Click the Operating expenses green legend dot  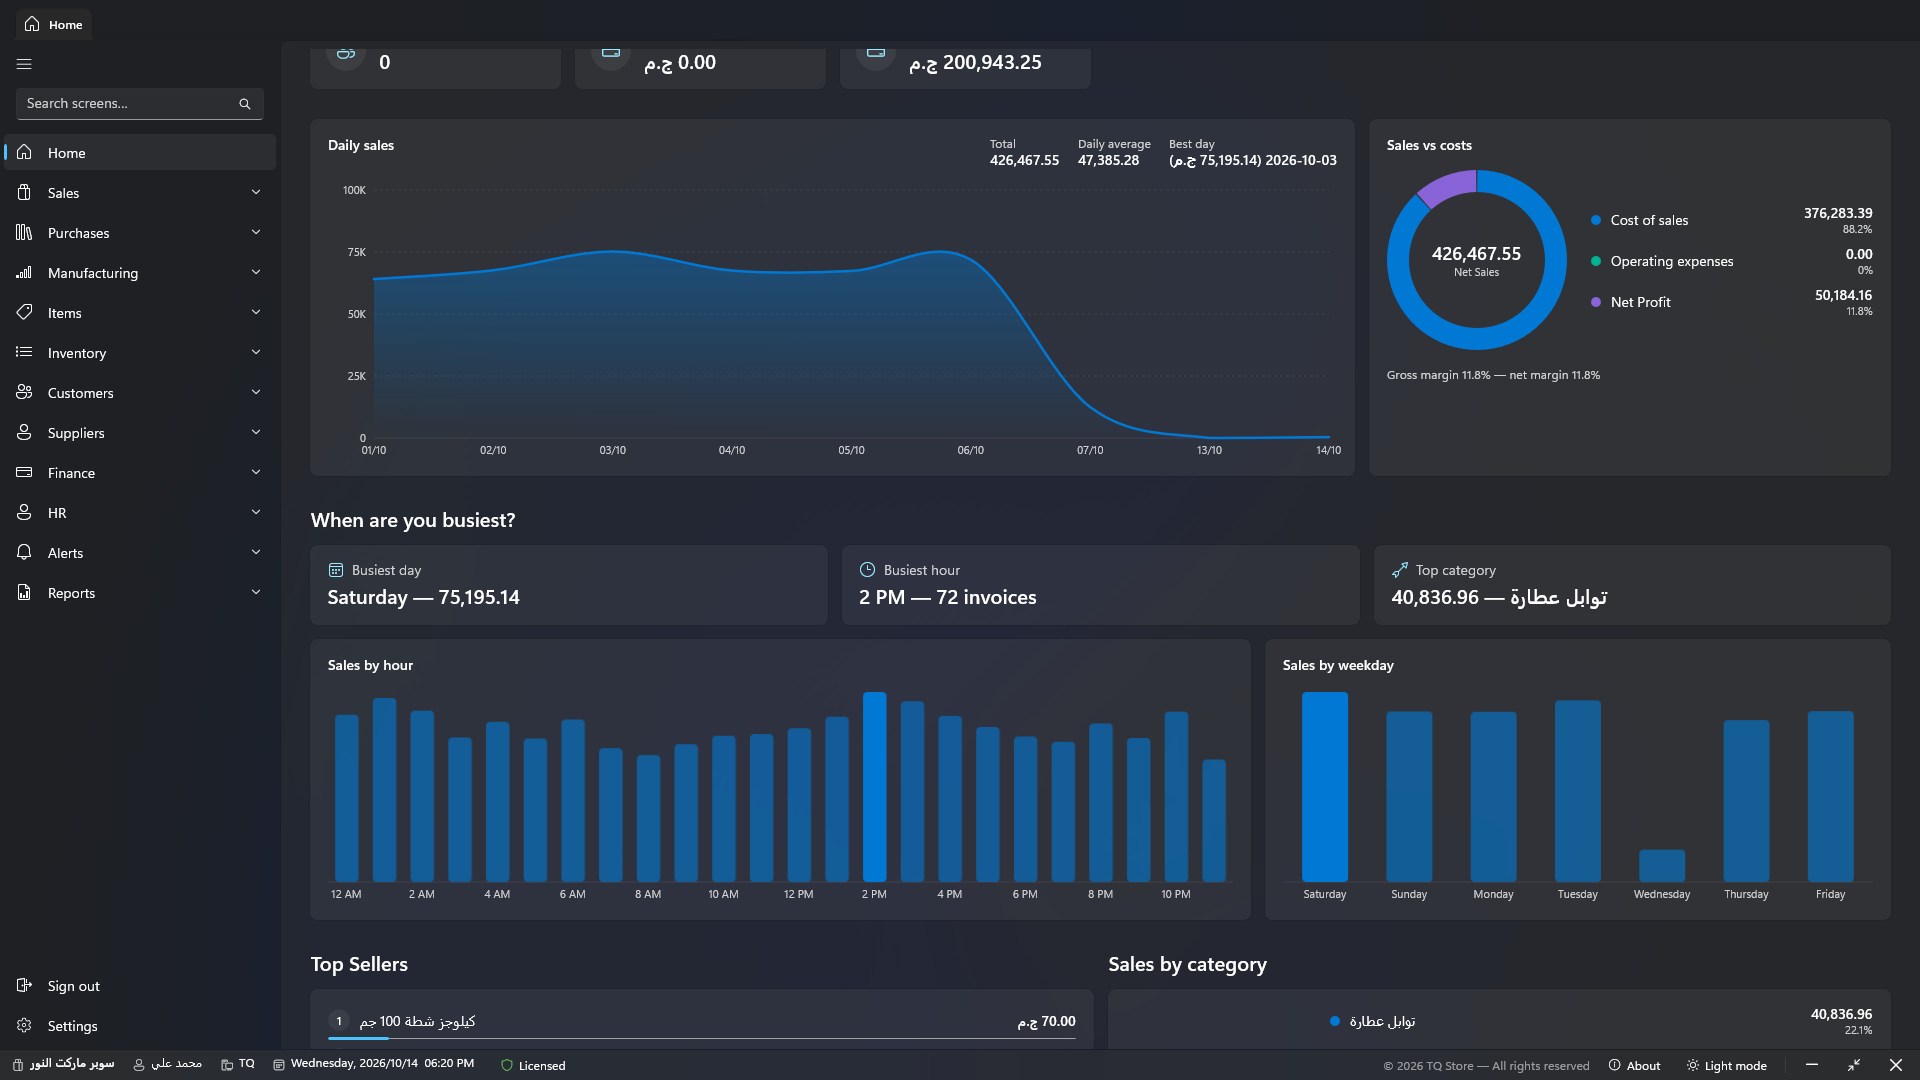[1596, 261]
